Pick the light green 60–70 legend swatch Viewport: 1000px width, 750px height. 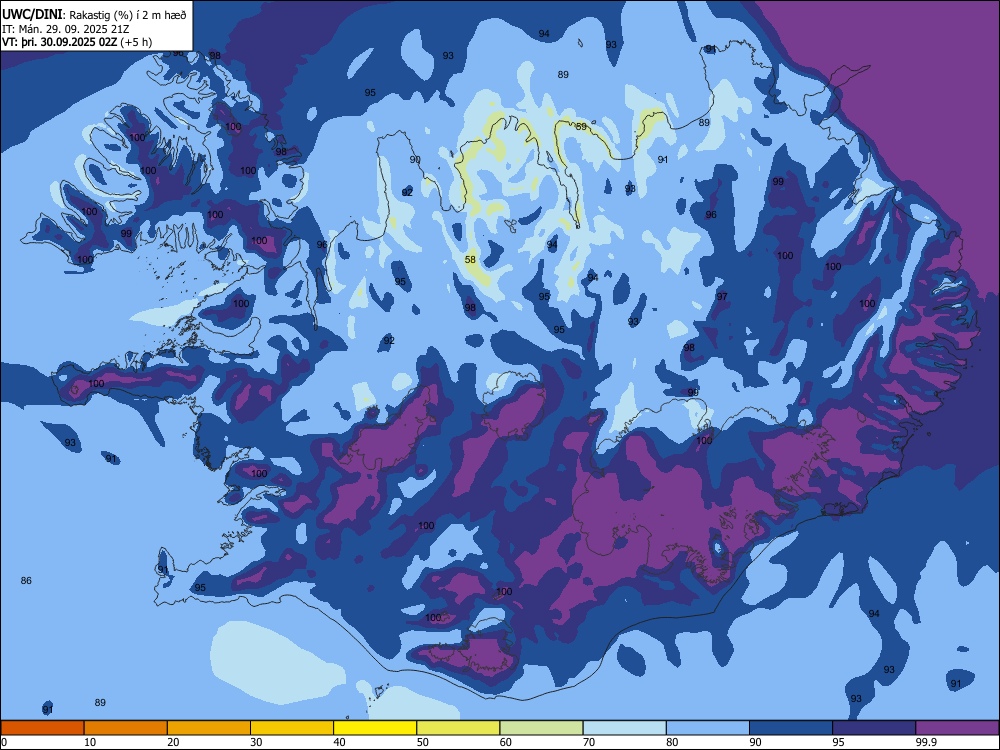[x=541, y=728]
